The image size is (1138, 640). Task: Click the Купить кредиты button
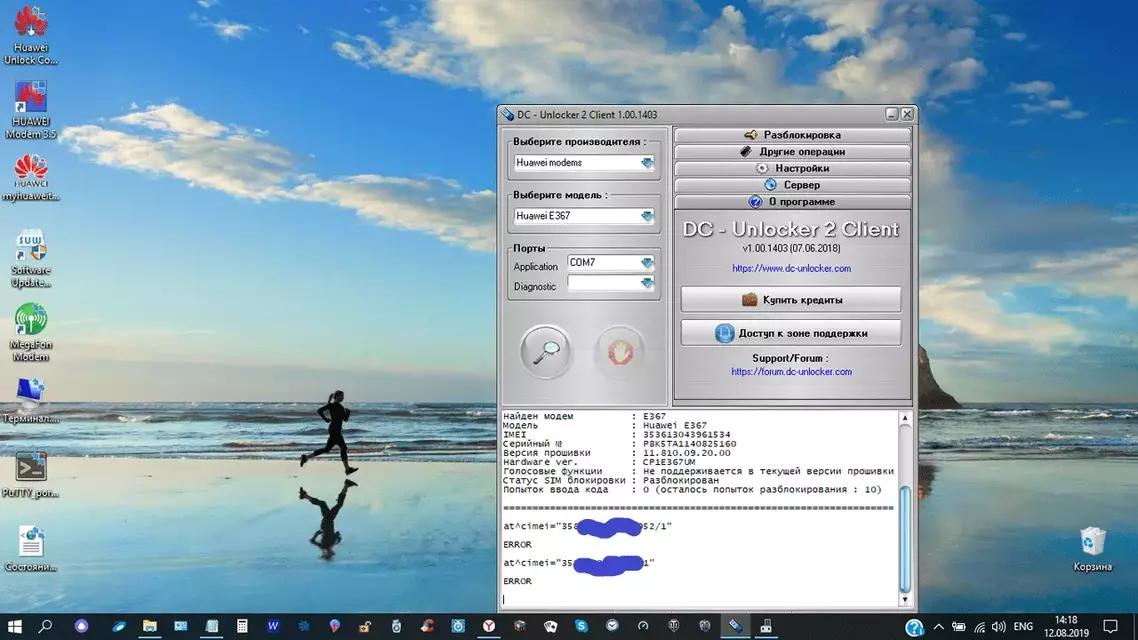(791, 300)
